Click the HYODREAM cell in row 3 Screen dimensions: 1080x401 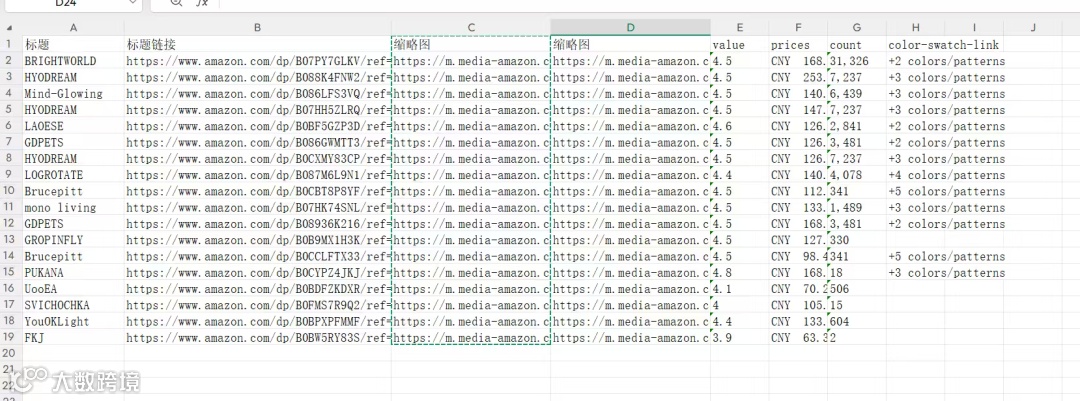click(x=73, y=77)
